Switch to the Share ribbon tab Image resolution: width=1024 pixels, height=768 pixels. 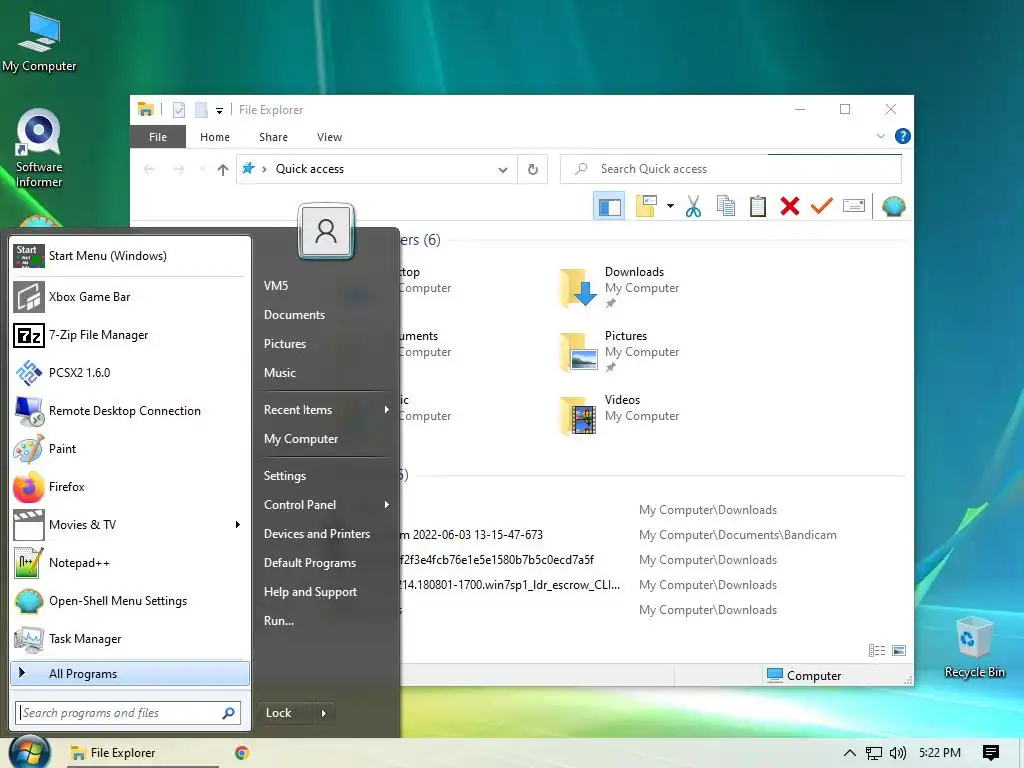point(273,137)
